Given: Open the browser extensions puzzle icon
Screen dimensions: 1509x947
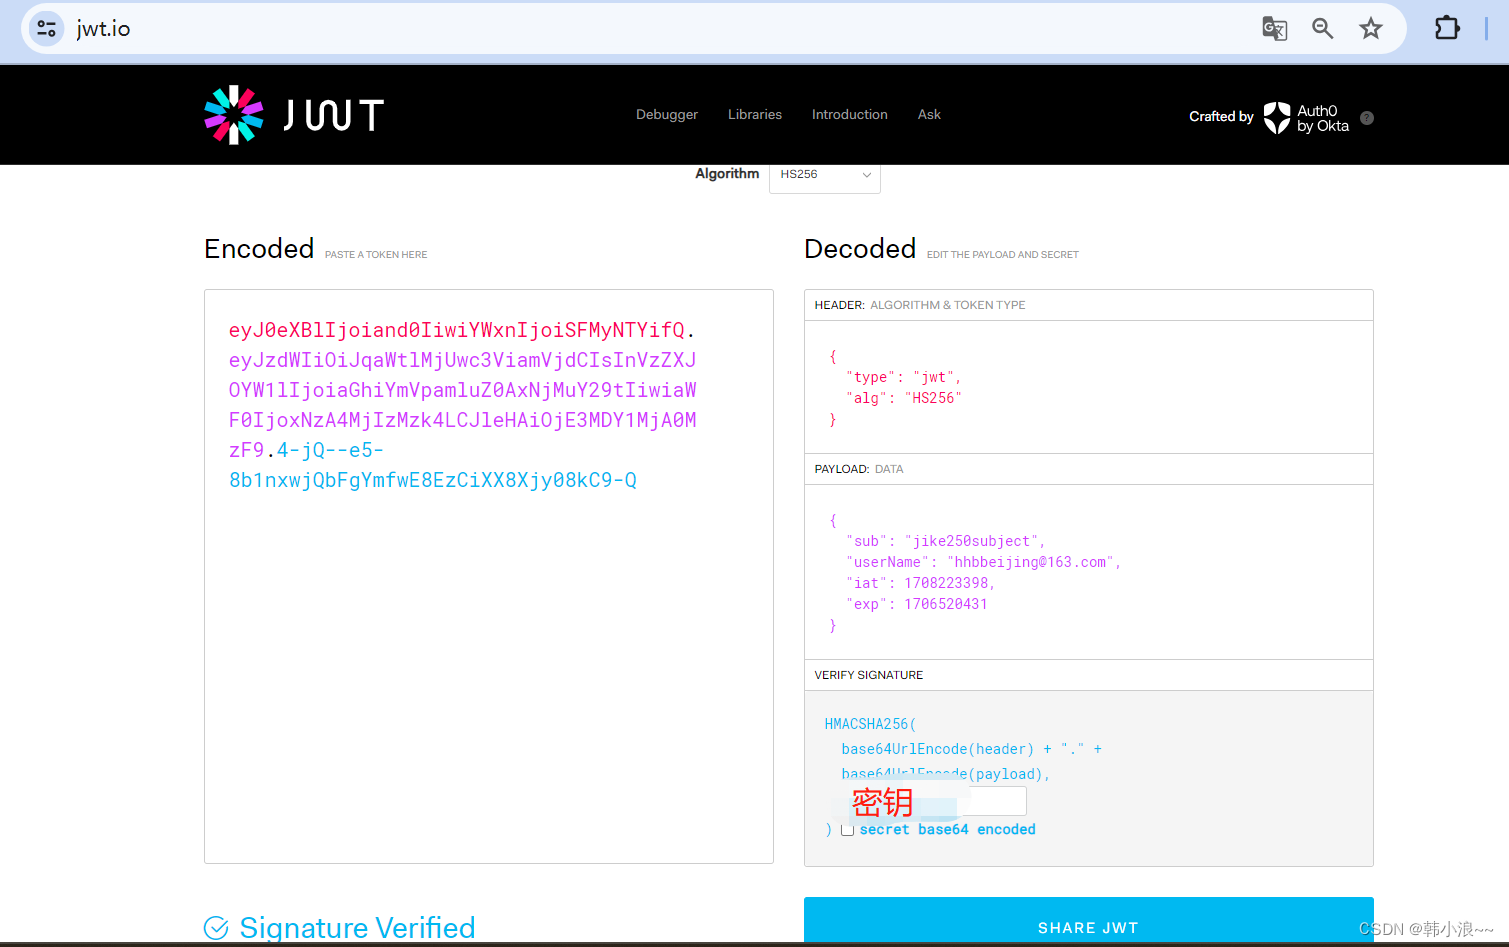Looking at the screenshot, I should tap(1447, 28).
